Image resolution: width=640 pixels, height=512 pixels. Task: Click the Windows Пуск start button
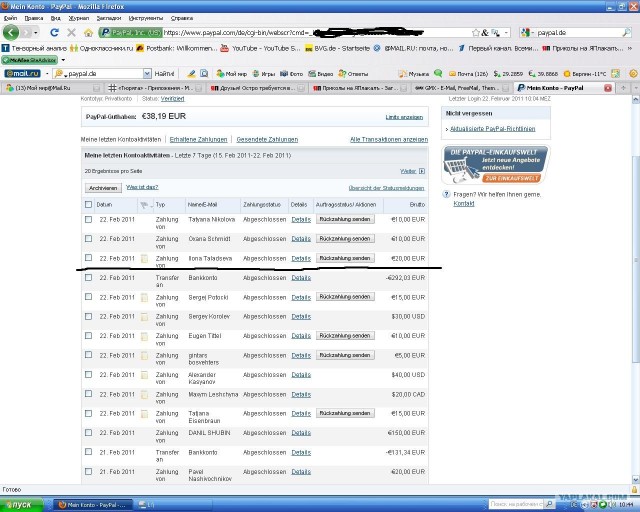click(21, 505)
